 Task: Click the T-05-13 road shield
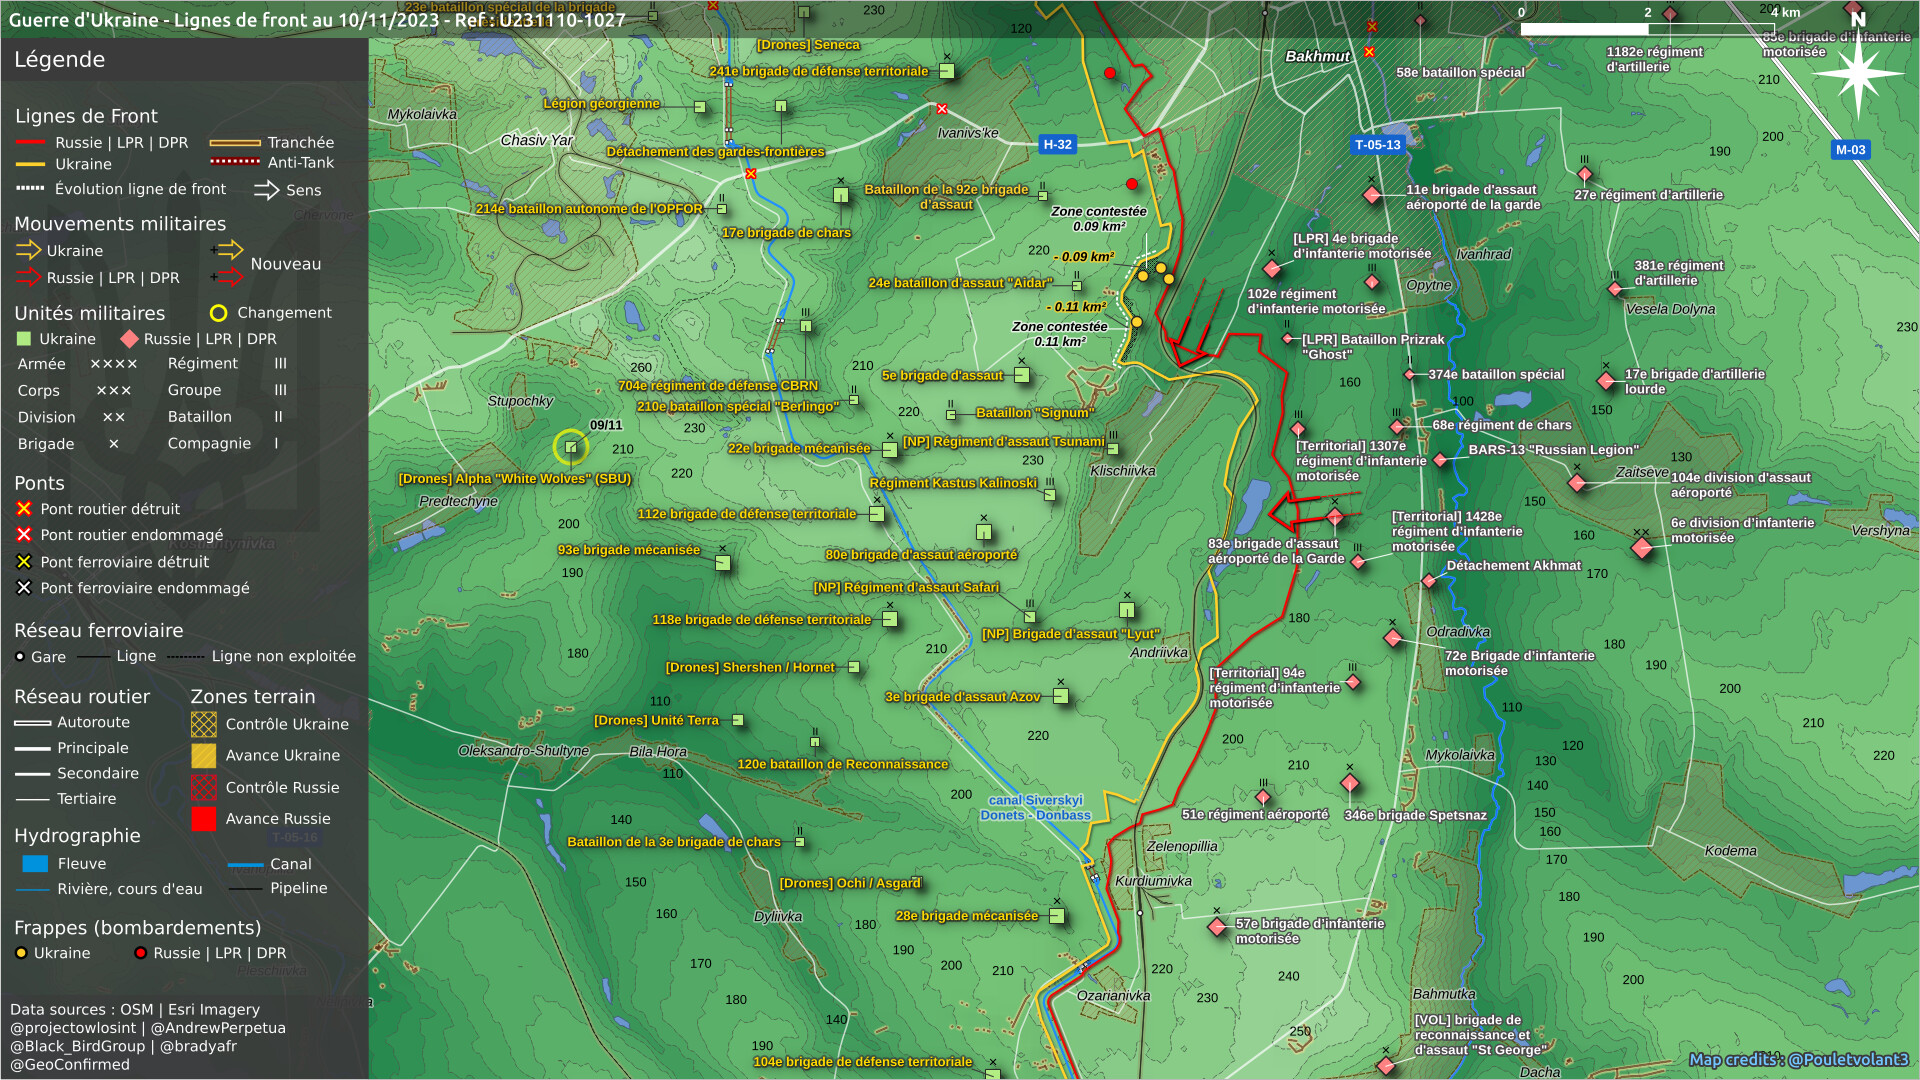point(1377,145)
